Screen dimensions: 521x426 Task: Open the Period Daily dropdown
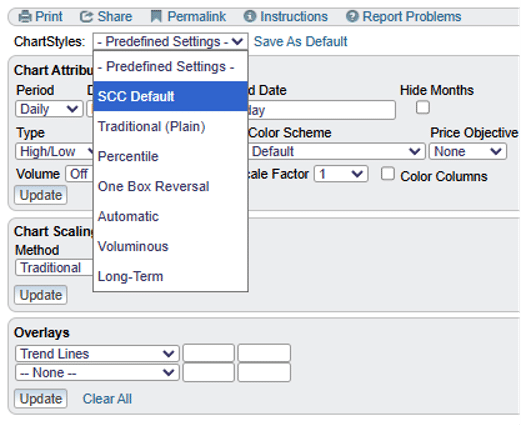coord(49,109)
